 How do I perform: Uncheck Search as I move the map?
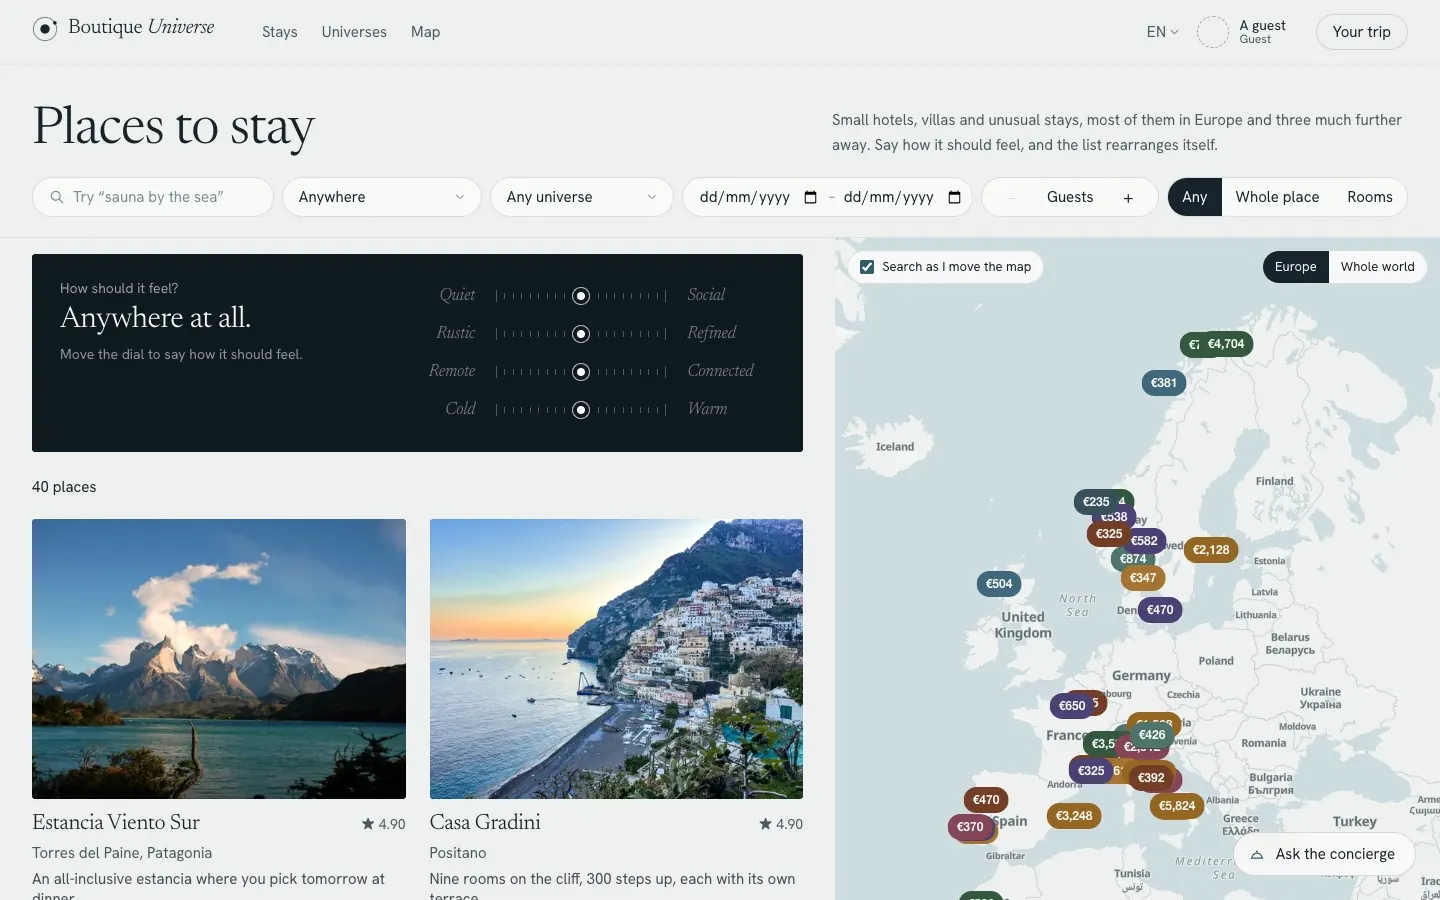pos(867,267)
